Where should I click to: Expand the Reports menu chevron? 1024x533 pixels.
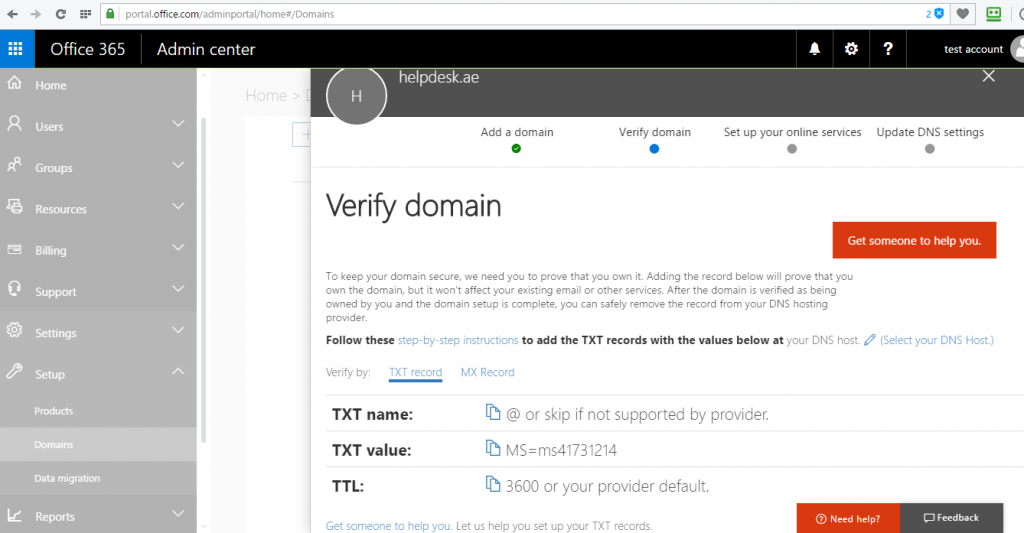pos(178,513)
